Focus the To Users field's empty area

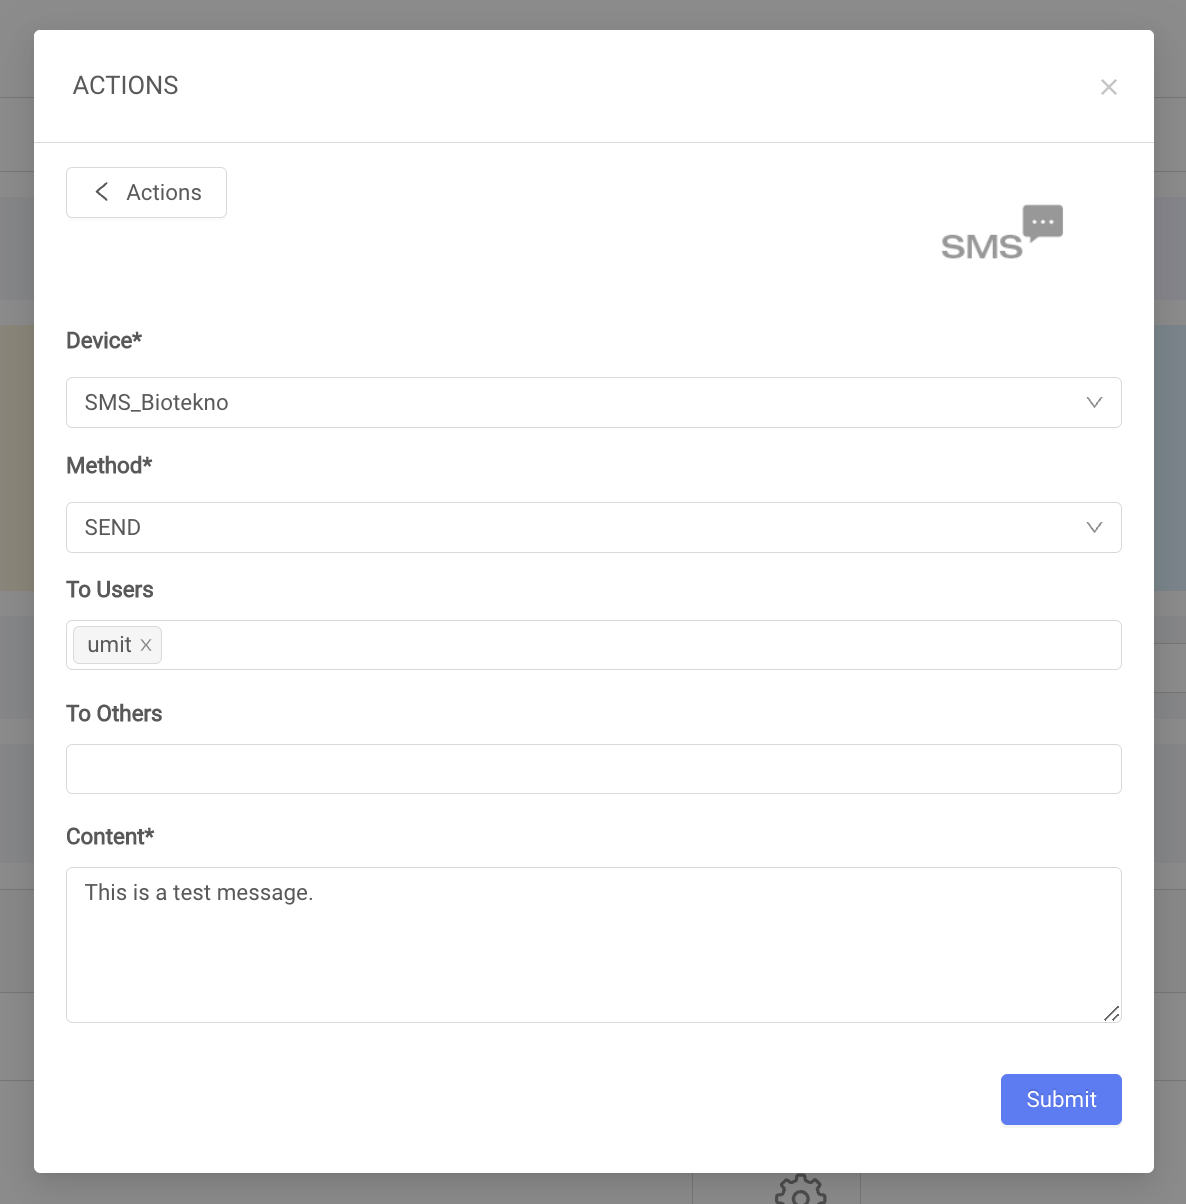pos(640,645)
